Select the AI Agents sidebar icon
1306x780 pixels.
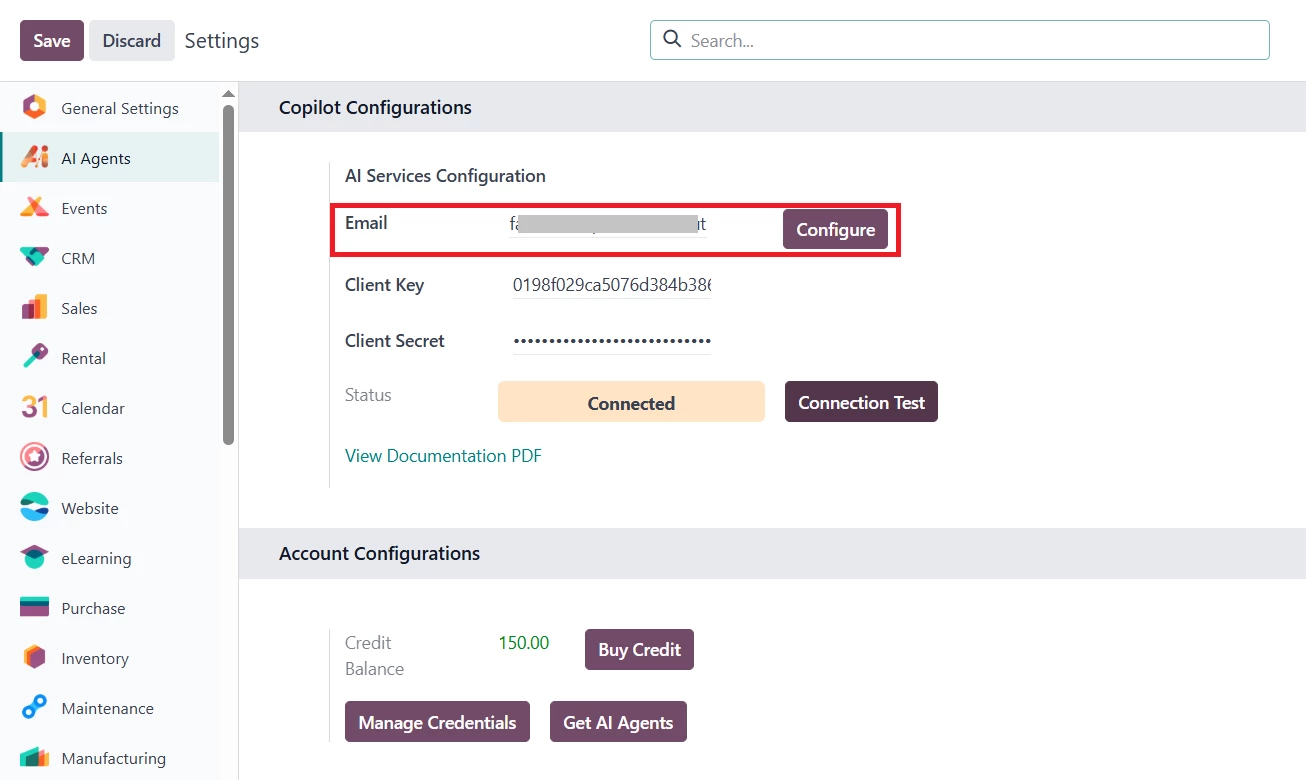tap(34, 158)
